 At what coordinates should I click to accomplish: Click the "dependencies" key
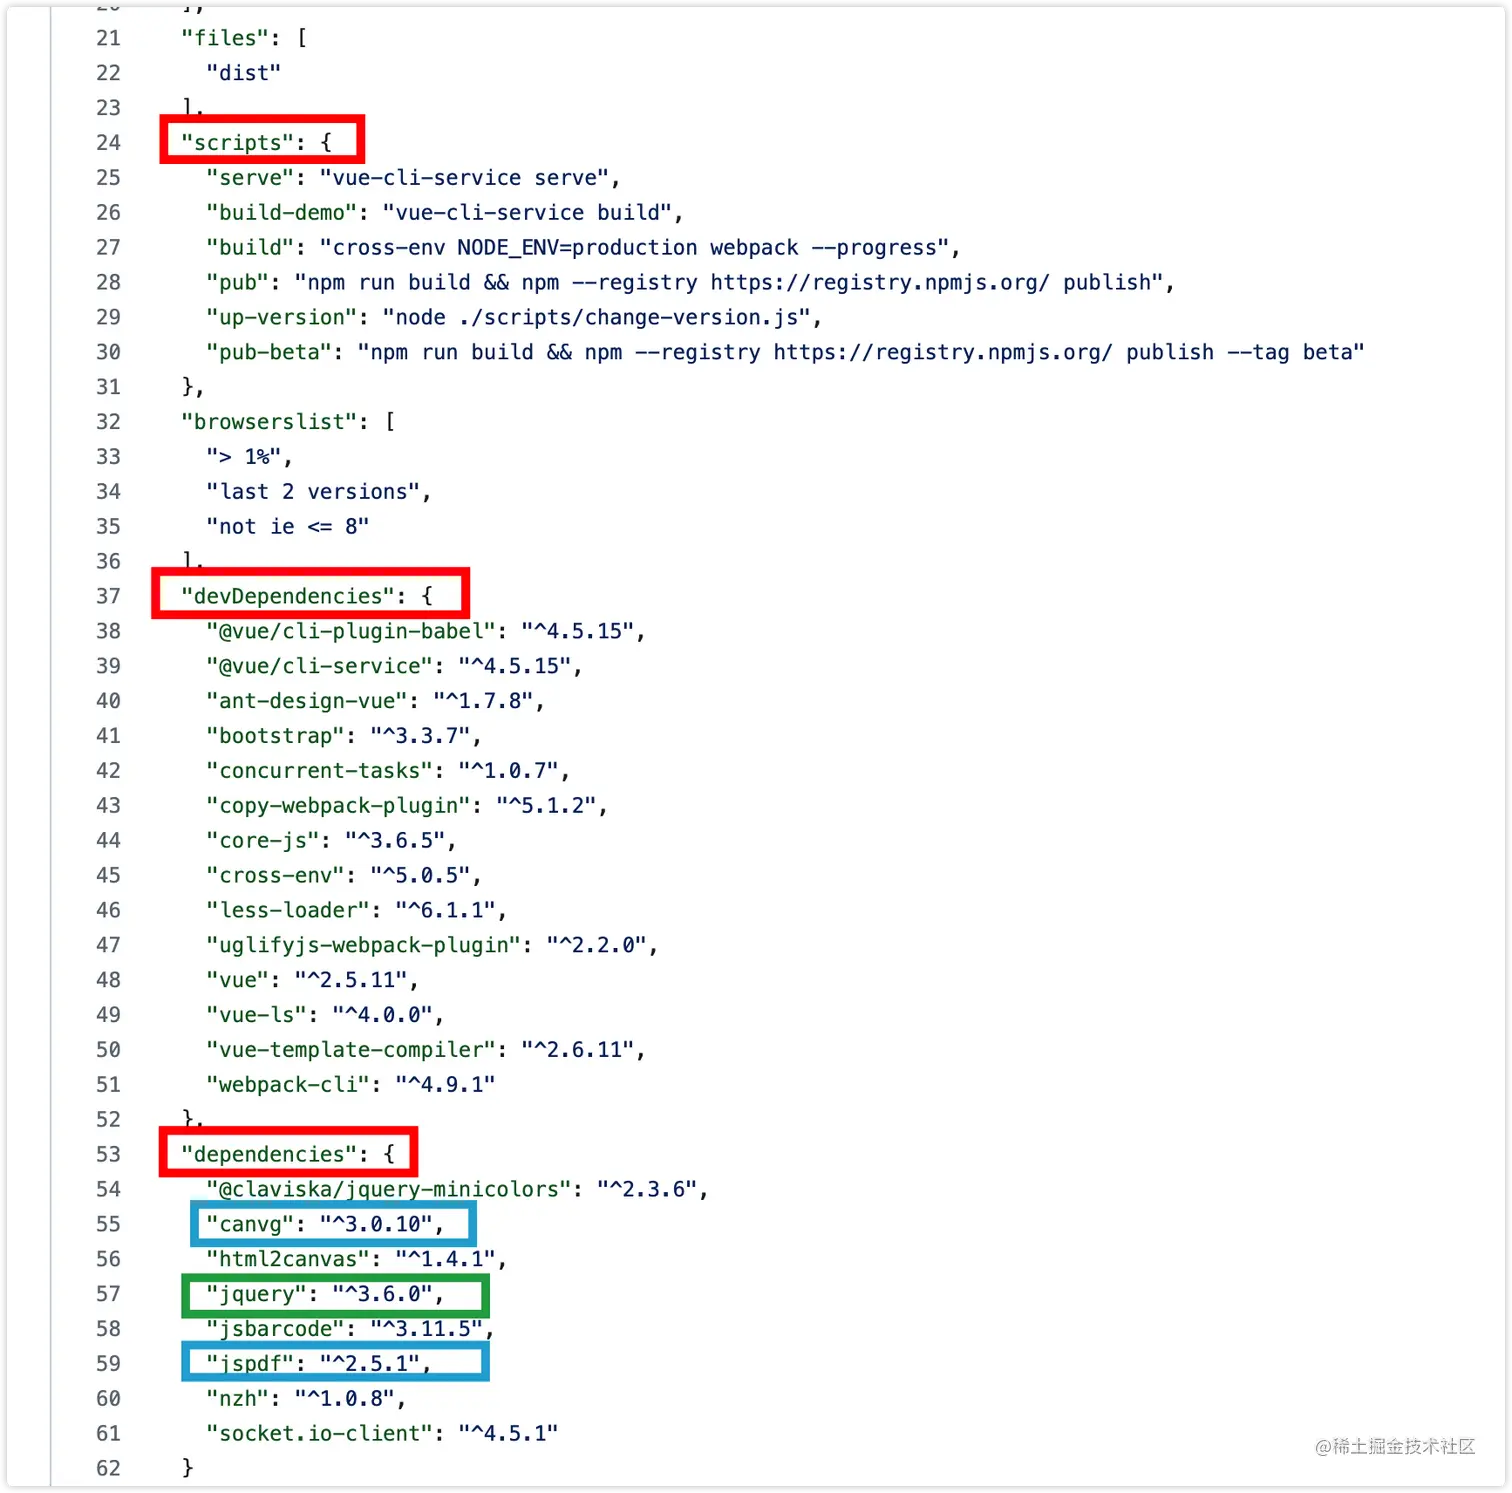pyautogui.click(x=269, y=1155)
